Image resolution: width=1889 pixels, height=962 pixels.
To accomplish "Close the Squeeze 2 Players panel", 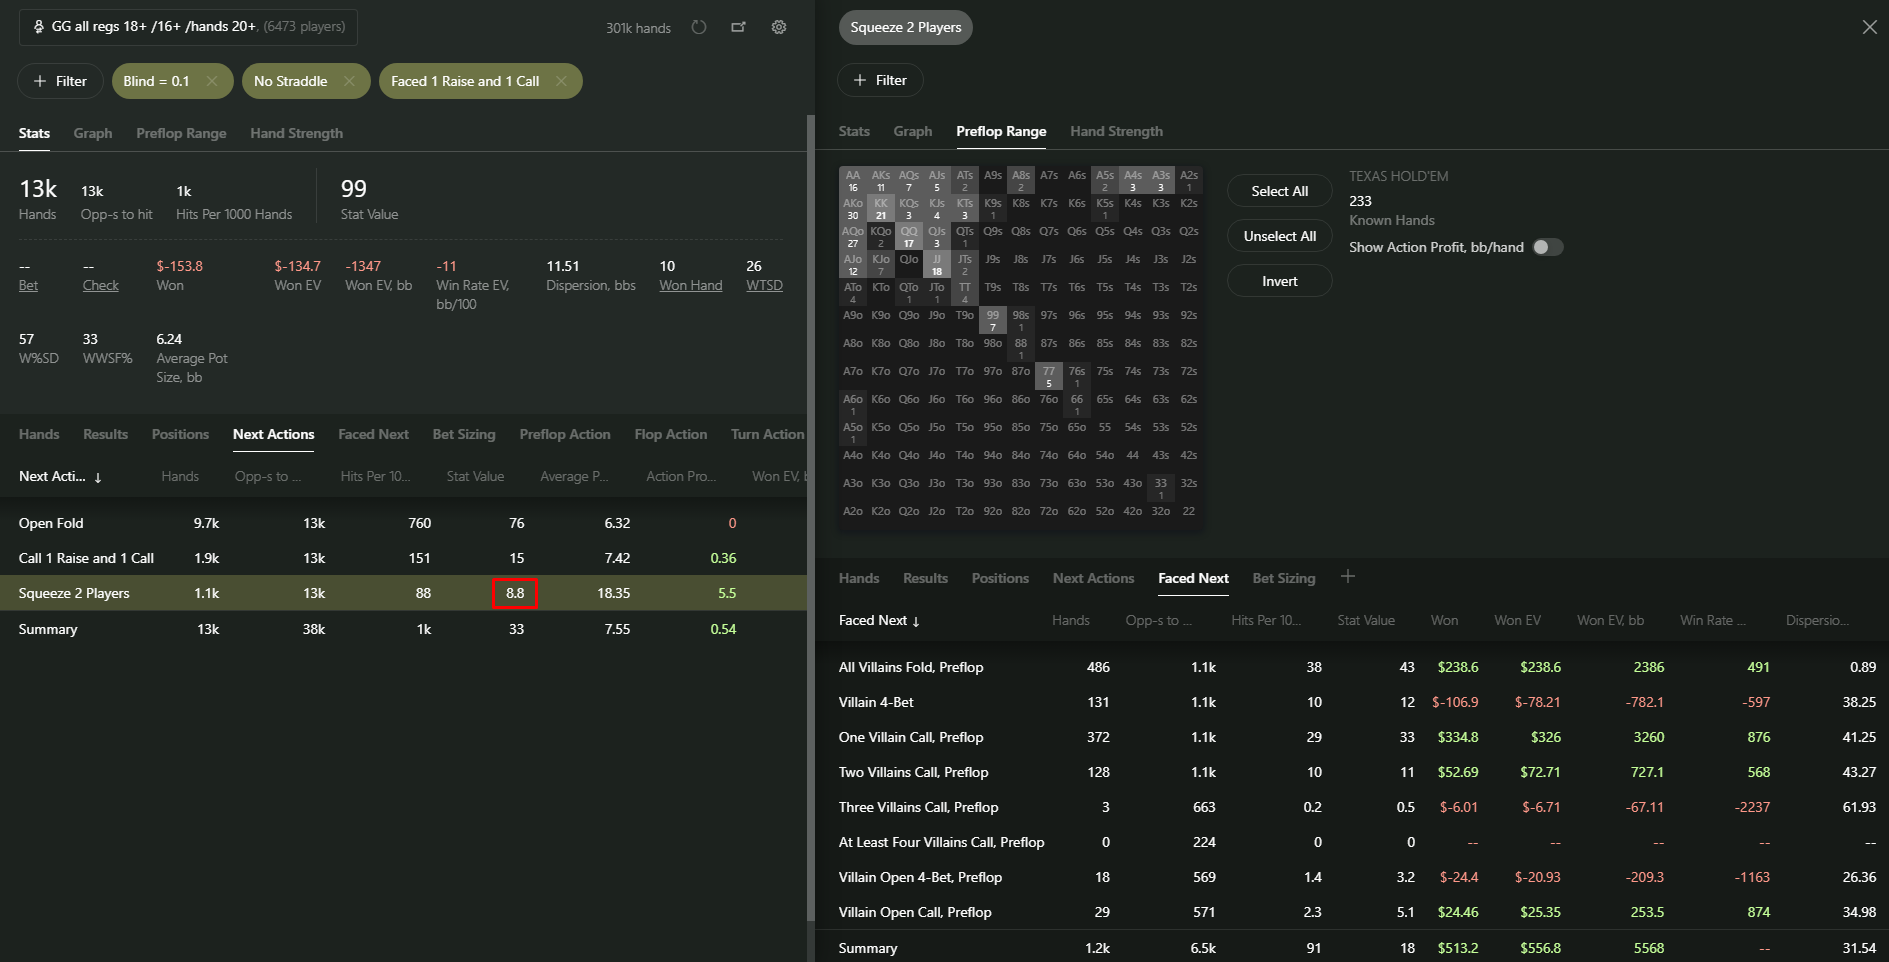I will pyautogui.click(x=1869, y=27).
